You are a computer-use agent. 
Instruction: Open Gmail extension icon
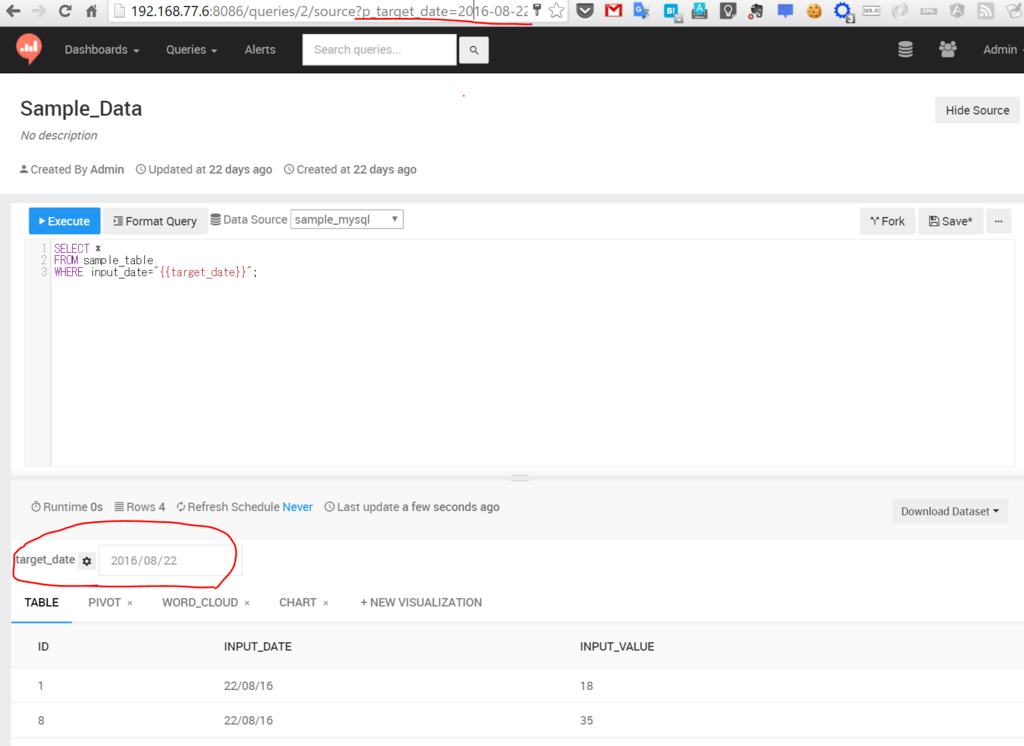coord(613,10)
